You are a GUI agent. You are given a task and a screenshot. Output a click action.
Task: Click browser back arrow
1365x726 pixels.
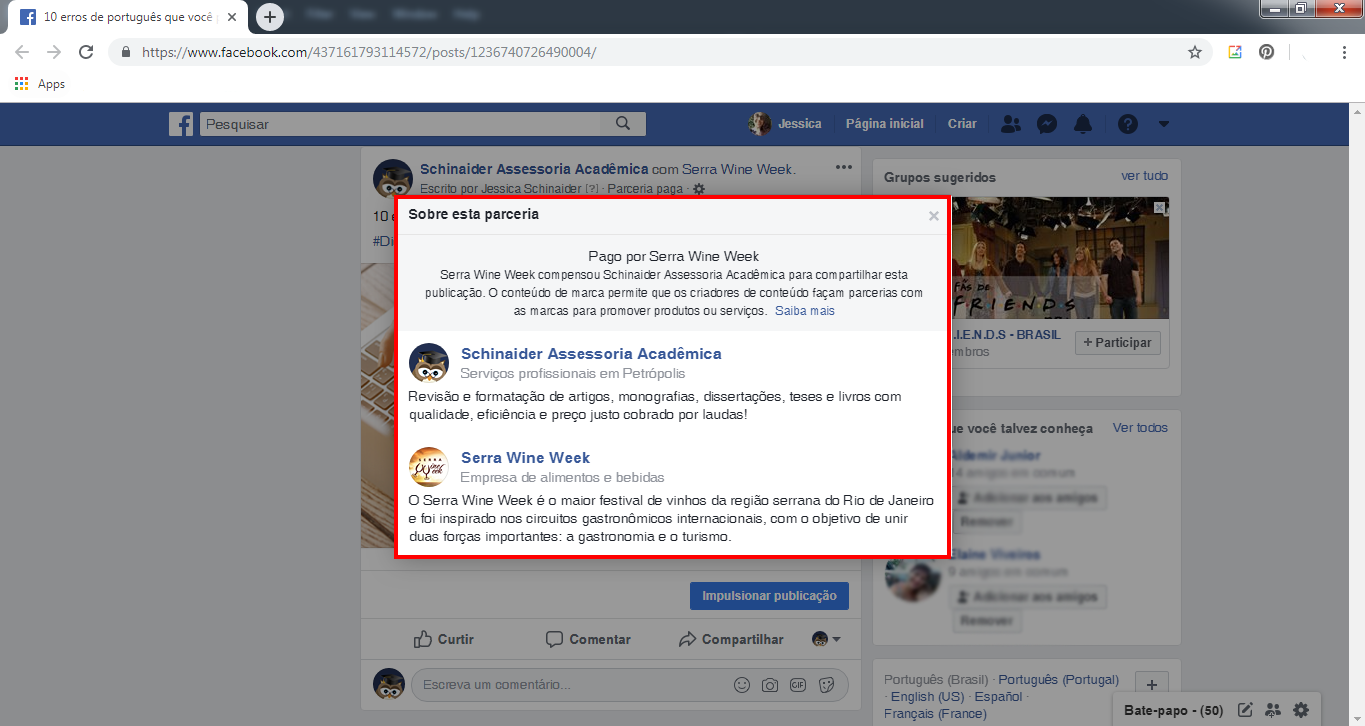[x=22, y=52]
